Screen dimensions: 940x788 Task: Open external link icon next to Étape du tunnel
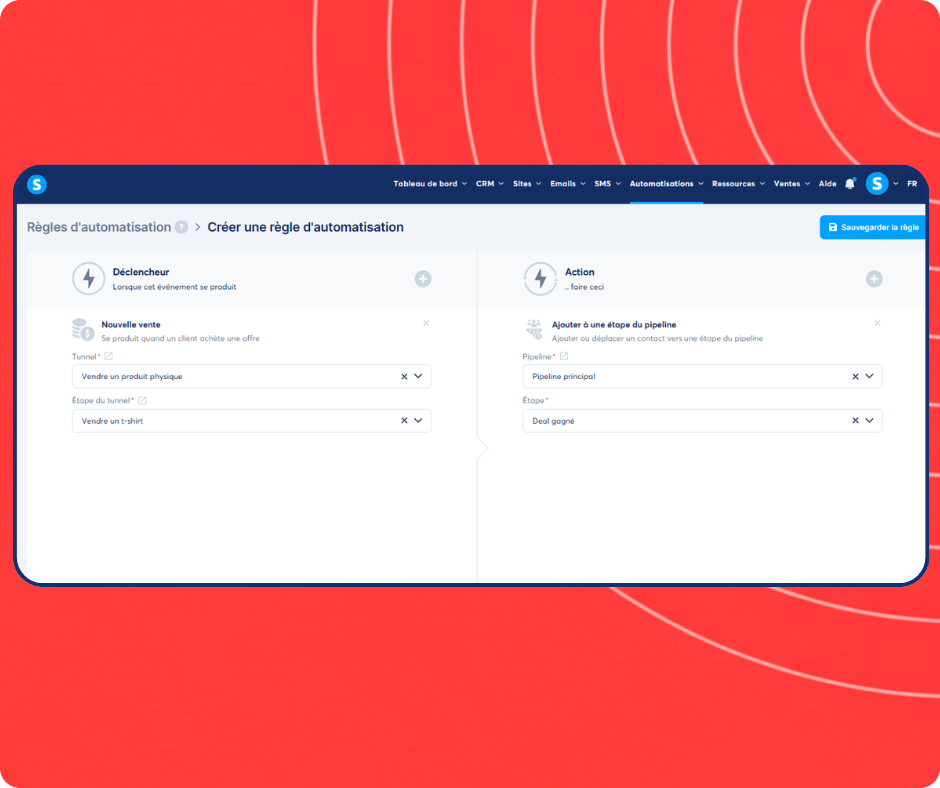point(142,400)
